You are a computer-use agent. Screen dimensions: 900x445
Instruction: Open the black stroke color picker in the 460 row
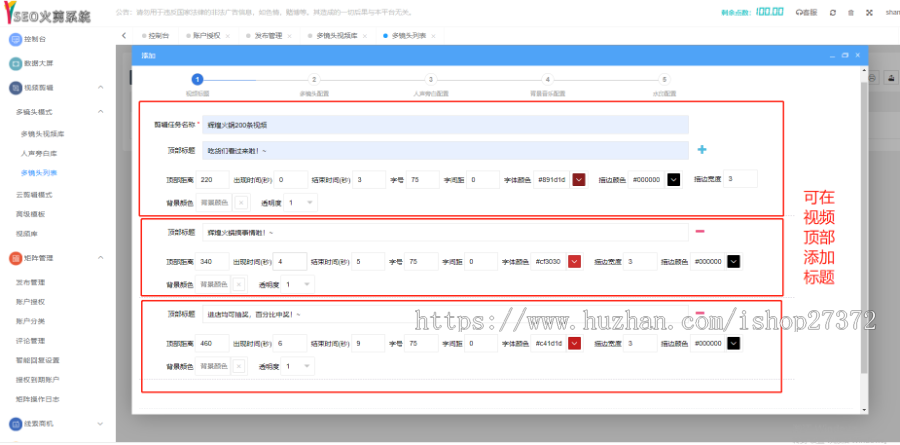(734, 343)
